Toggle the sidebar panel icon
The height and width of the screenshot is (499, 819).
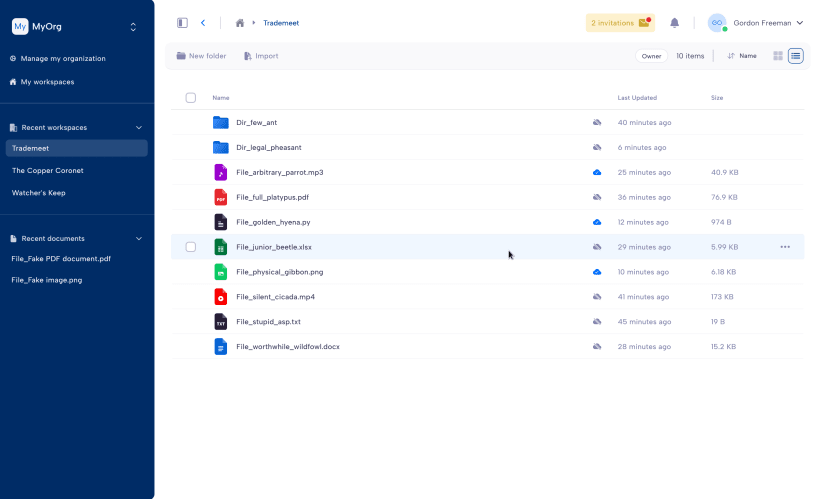[182, 23]
